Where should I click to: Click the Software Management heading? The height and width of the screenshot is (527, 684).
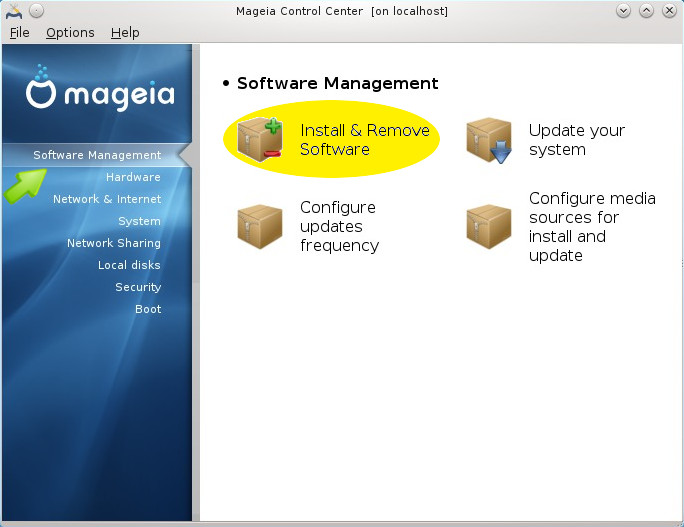point(337,83)
